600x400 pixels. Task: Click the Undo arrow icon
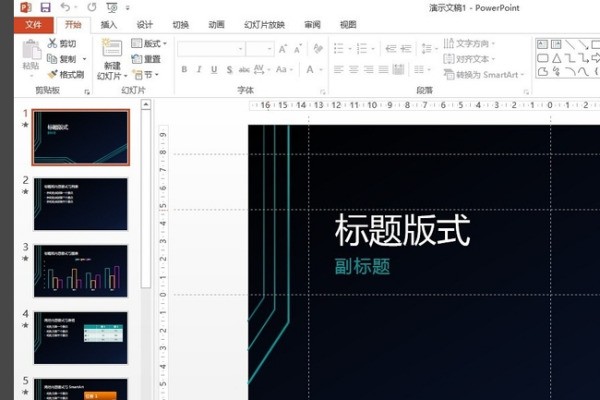(x=65, y=7)
